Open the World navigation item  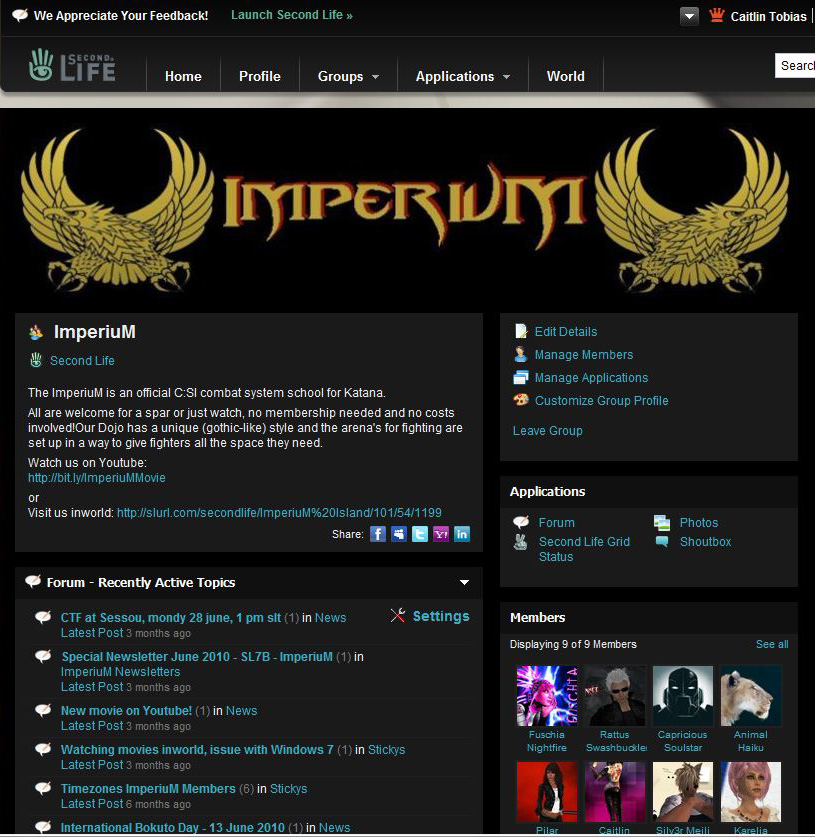565,76
